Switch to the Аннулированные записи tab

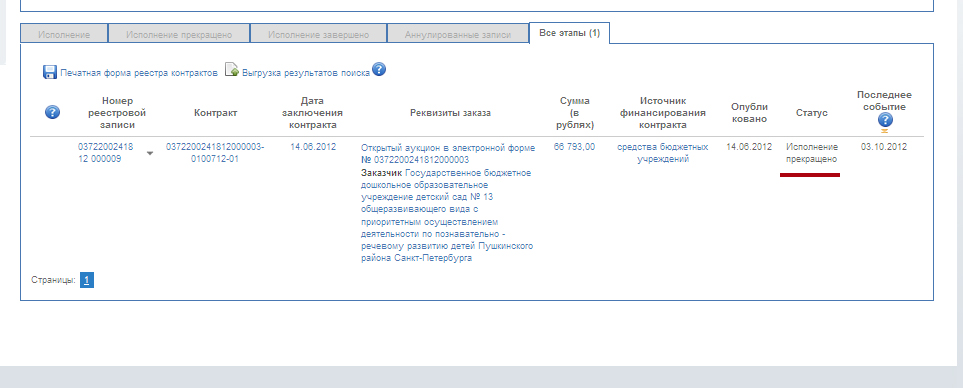458,34
